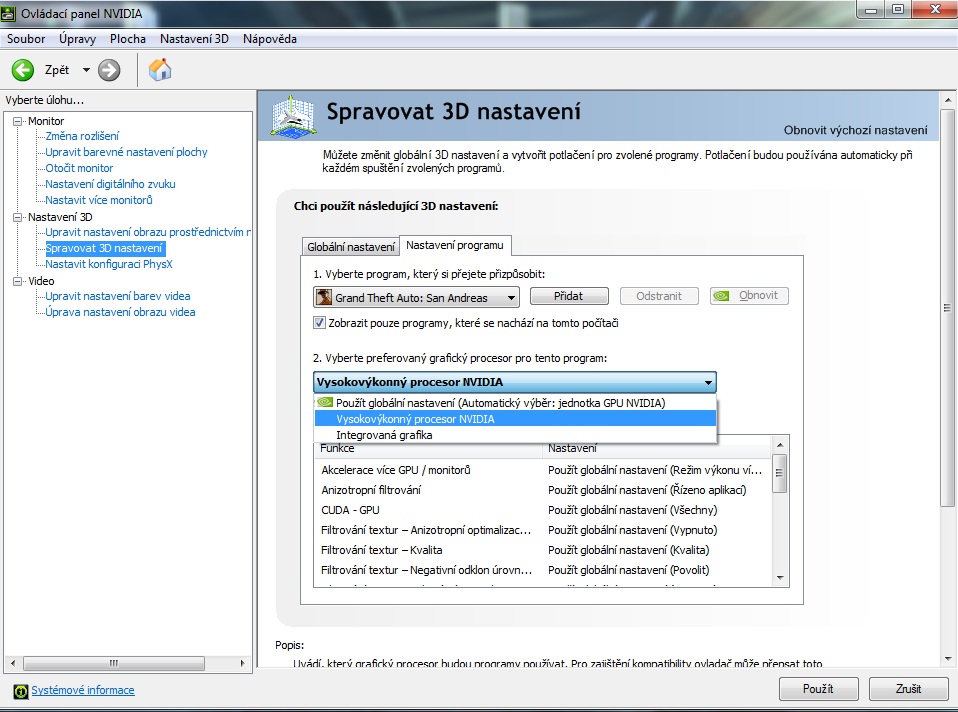Open 'Nastavení digitálního zvuku'
Viewport: 958px width, 712px height.
(x=110, y=183)
